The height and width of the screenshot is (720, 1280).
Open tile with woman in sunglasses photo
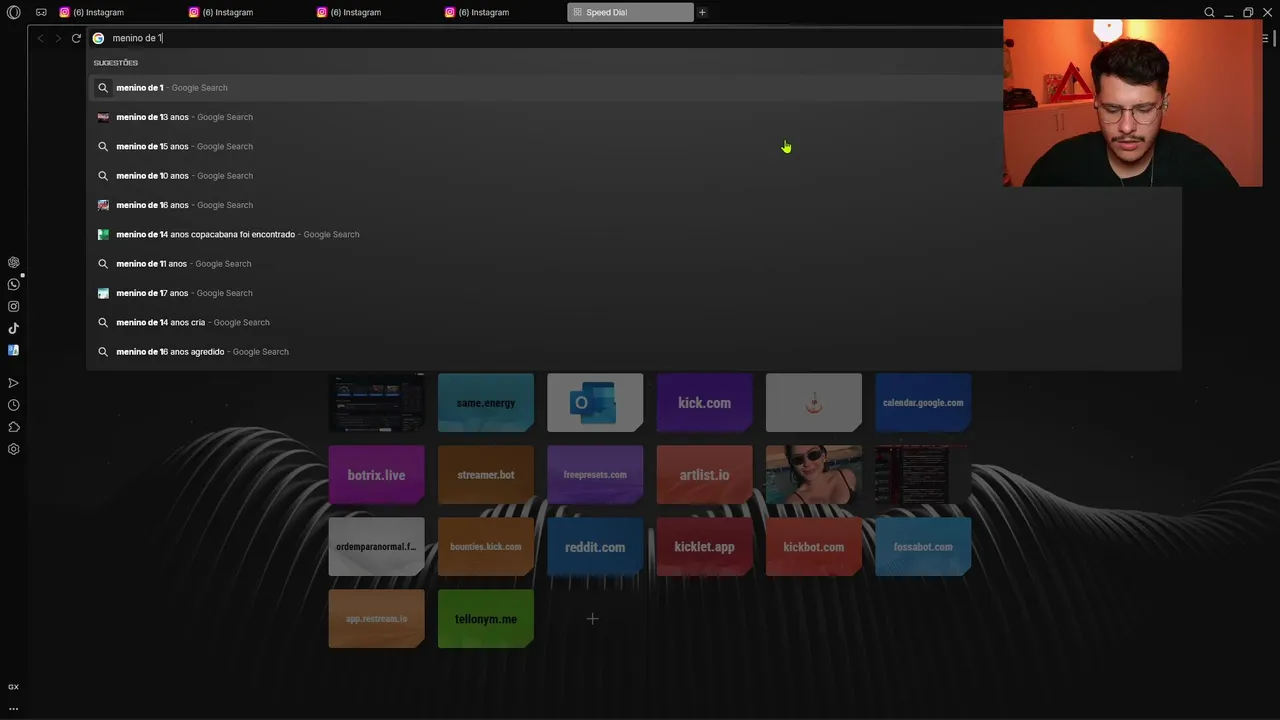click(813, 475)
